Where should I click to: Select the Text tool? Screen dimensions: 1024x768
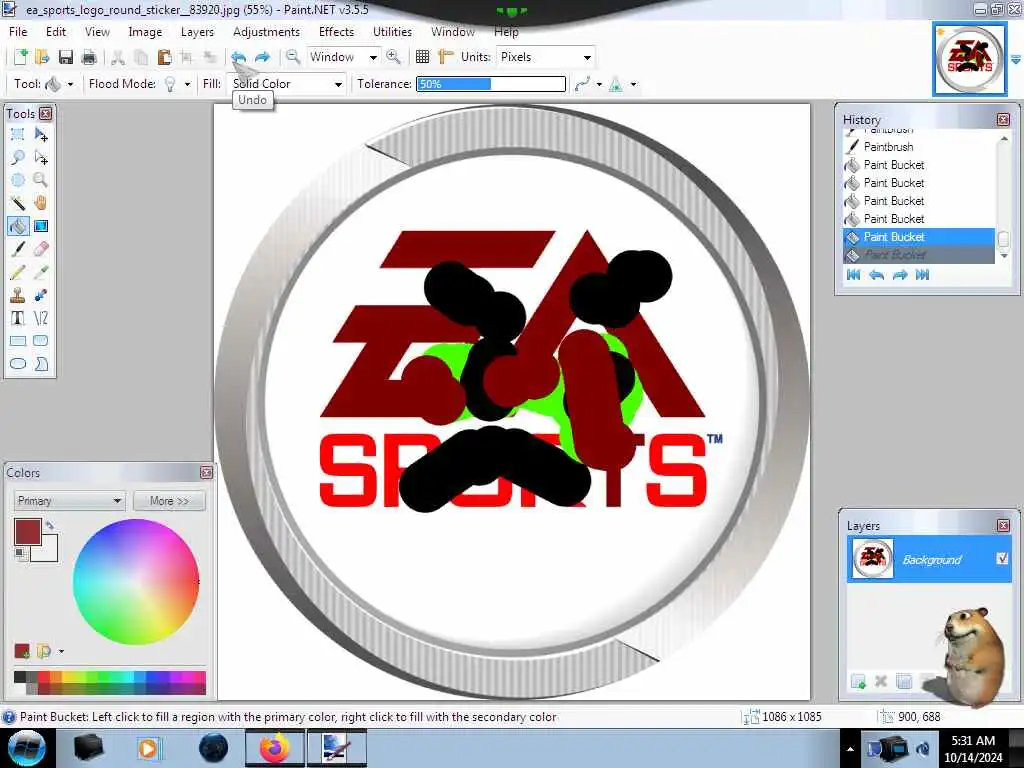pyautogui.click(x=18, y=318)
